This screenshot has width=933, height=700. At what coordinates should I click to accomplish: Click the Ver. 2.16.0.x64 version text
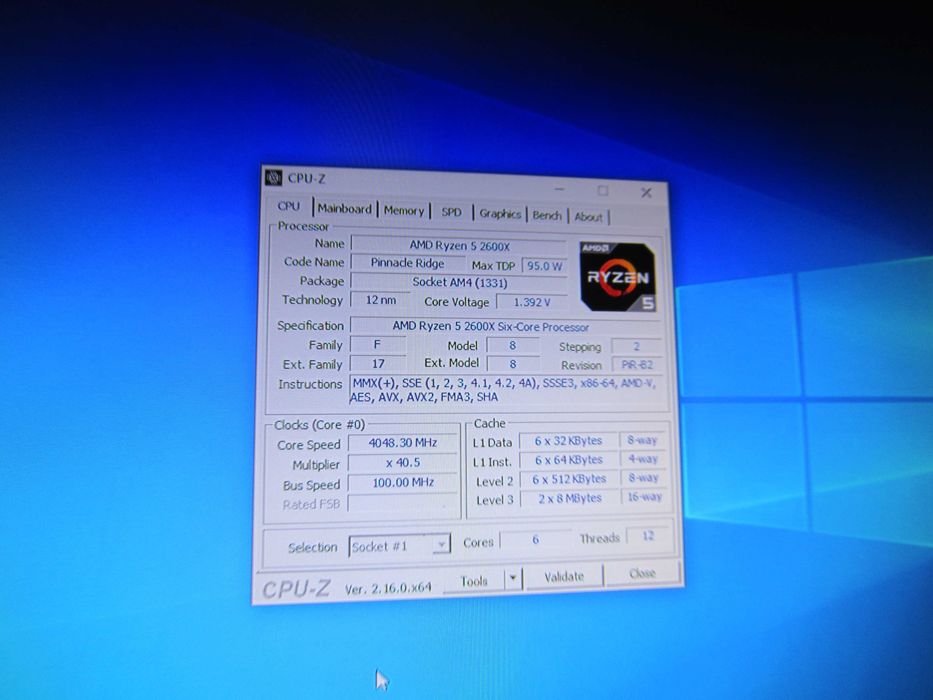coord(388,588)
